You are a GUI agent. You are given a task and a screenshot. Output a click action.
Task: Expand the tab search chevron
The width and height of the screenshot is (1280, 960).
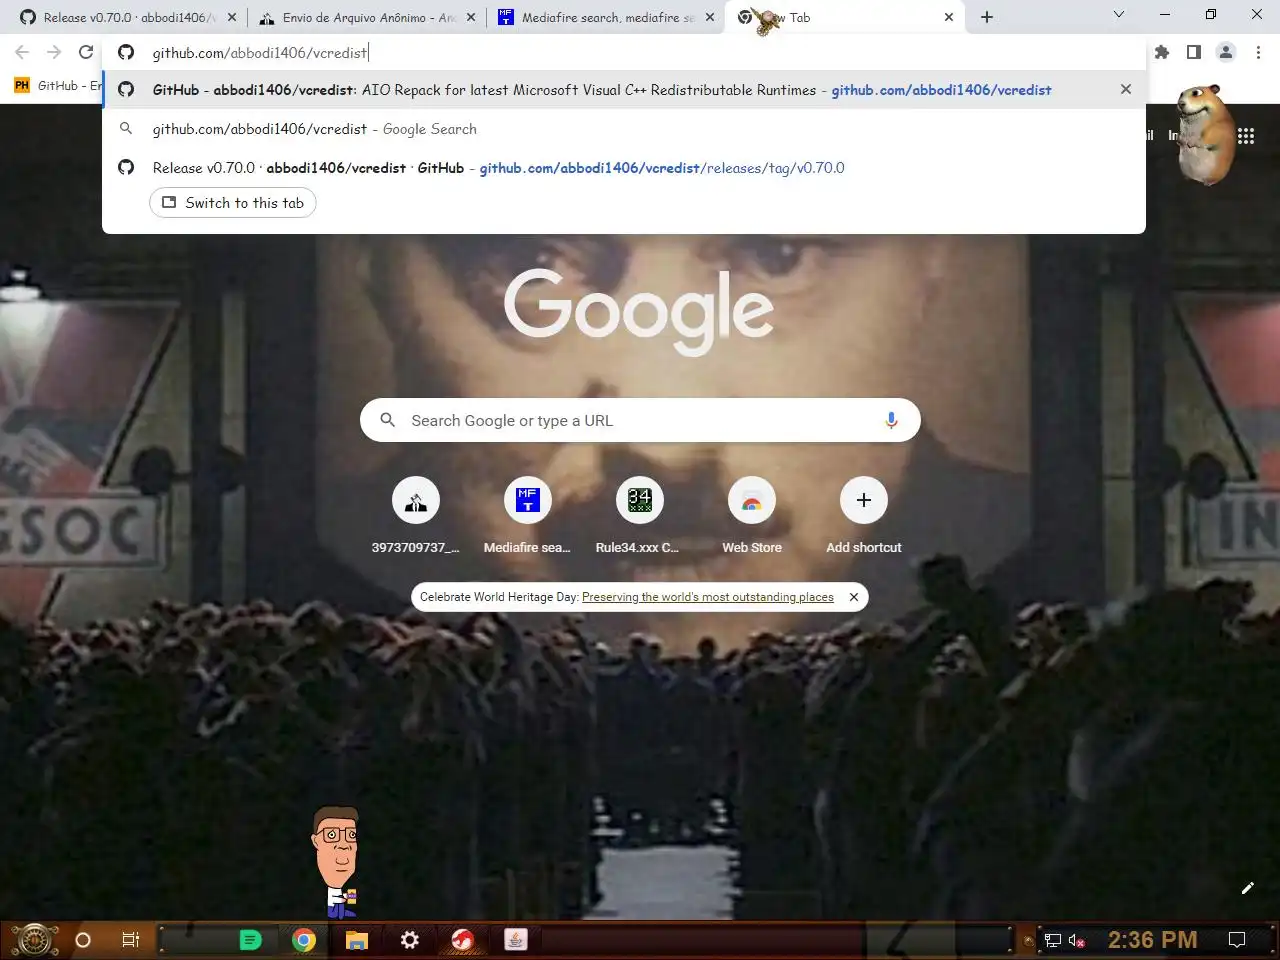[1119, 15]
